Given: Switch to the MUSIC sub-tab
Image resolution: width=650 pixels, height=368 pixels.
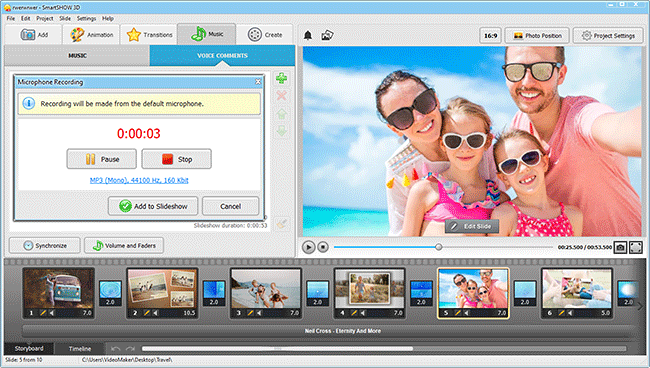Looking at the screenshot, I should click(77, 56).
